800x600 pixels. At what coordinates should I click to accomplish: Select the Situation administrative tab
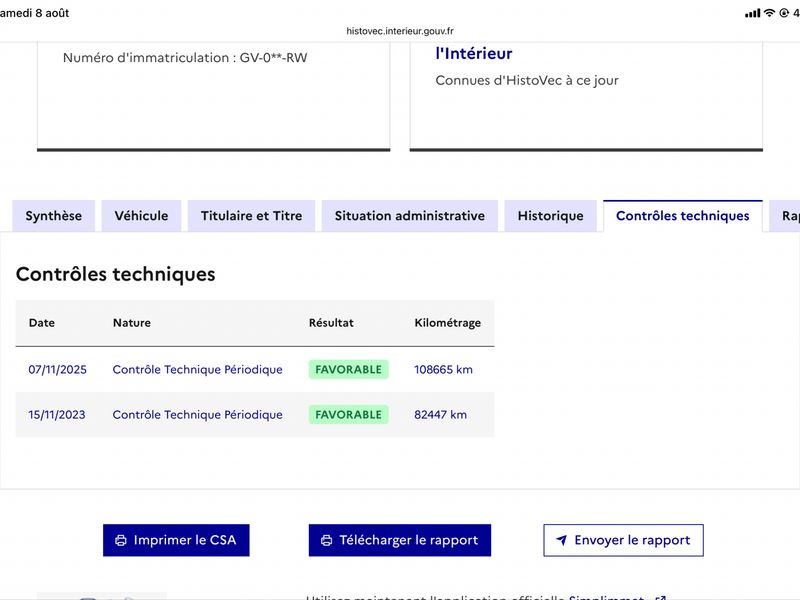click(x=410, y=216)
